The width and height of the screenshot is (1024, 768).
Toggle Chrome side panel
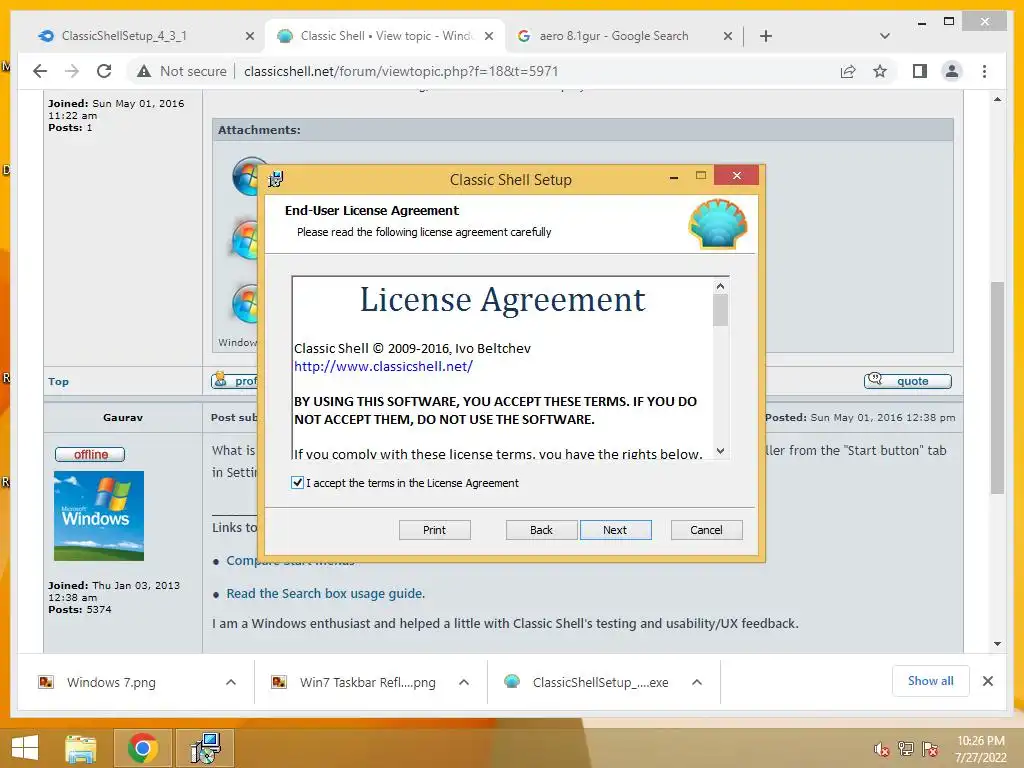pos(920,71)
